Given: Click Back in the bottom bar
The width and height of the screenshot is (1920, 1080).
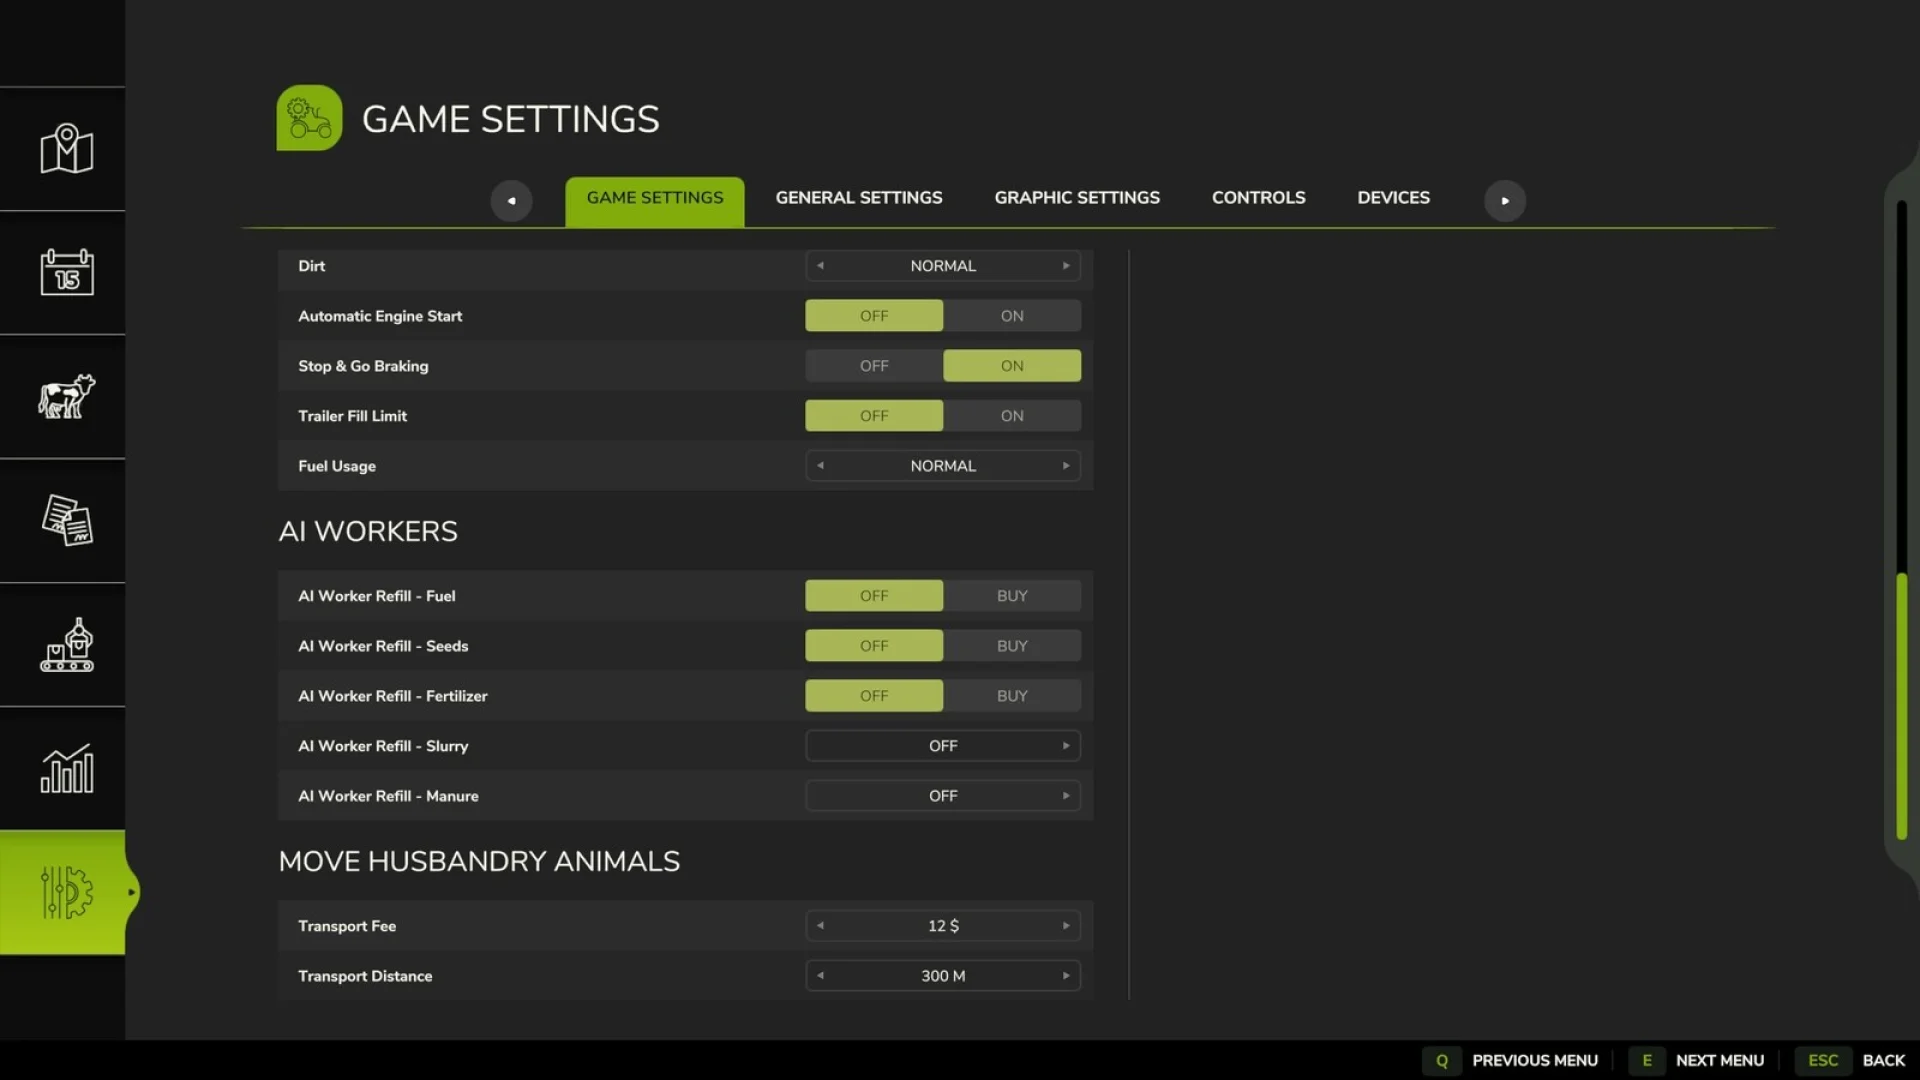Looking at the screenshot, I should (x=1884, y=1060).
